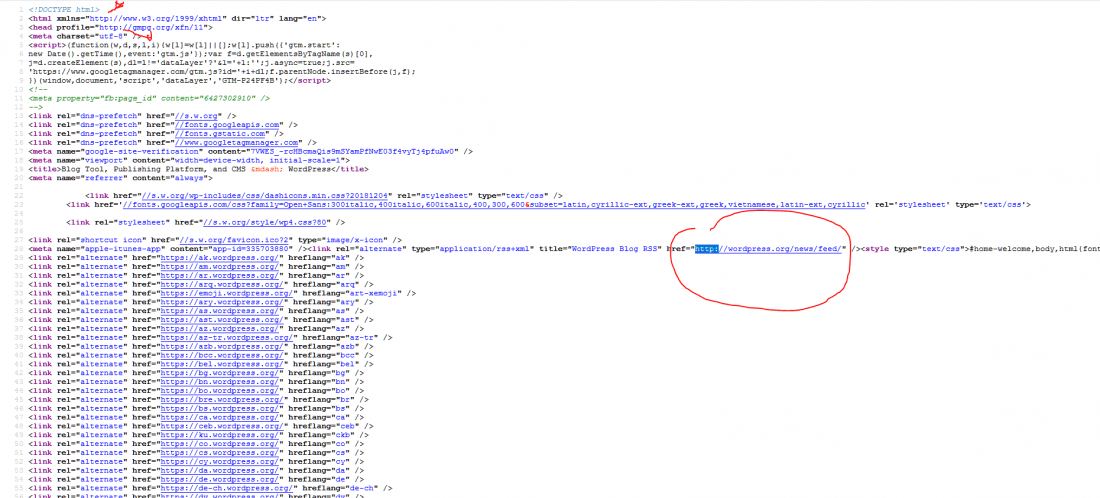Open the https://de.wordpress.org/ link
Screen dimensions: 1100x498
tap(221, 480)
